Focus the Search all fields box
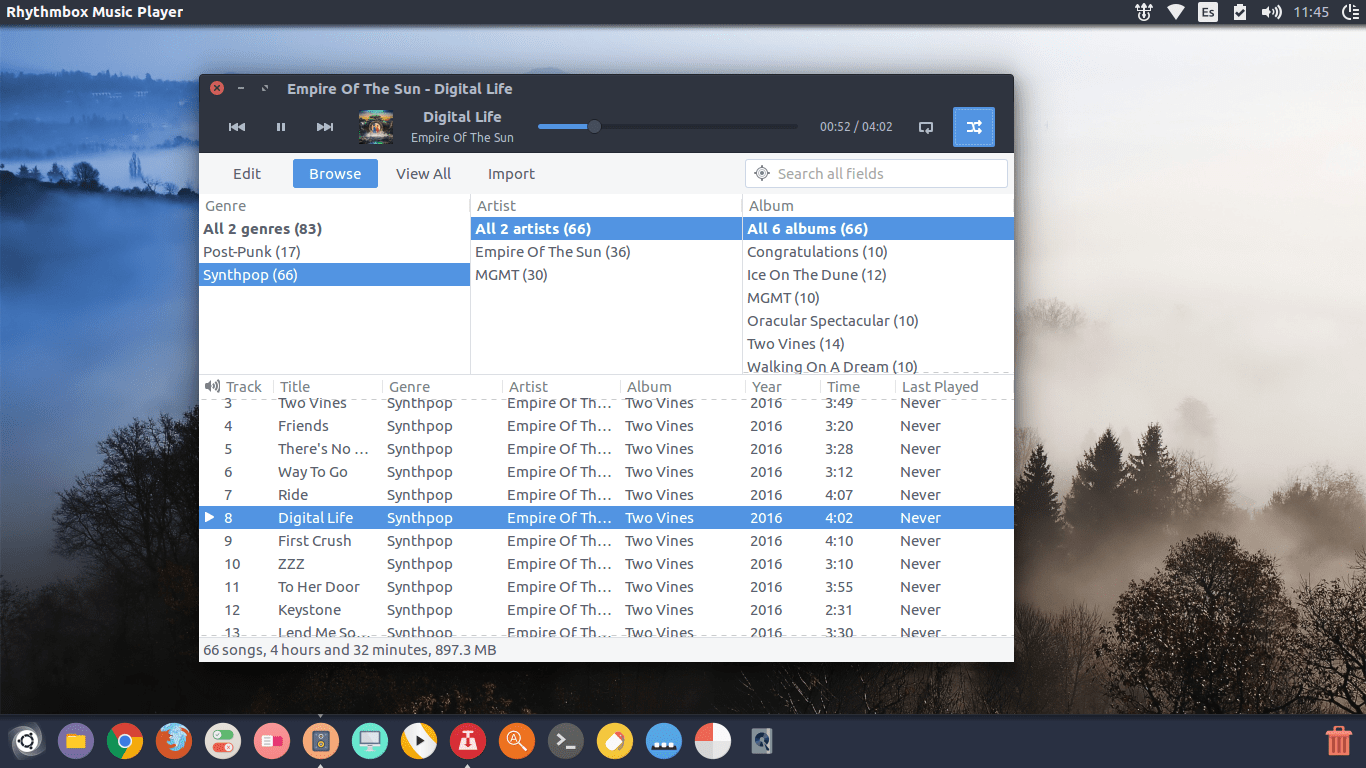 tap(876, 174)
